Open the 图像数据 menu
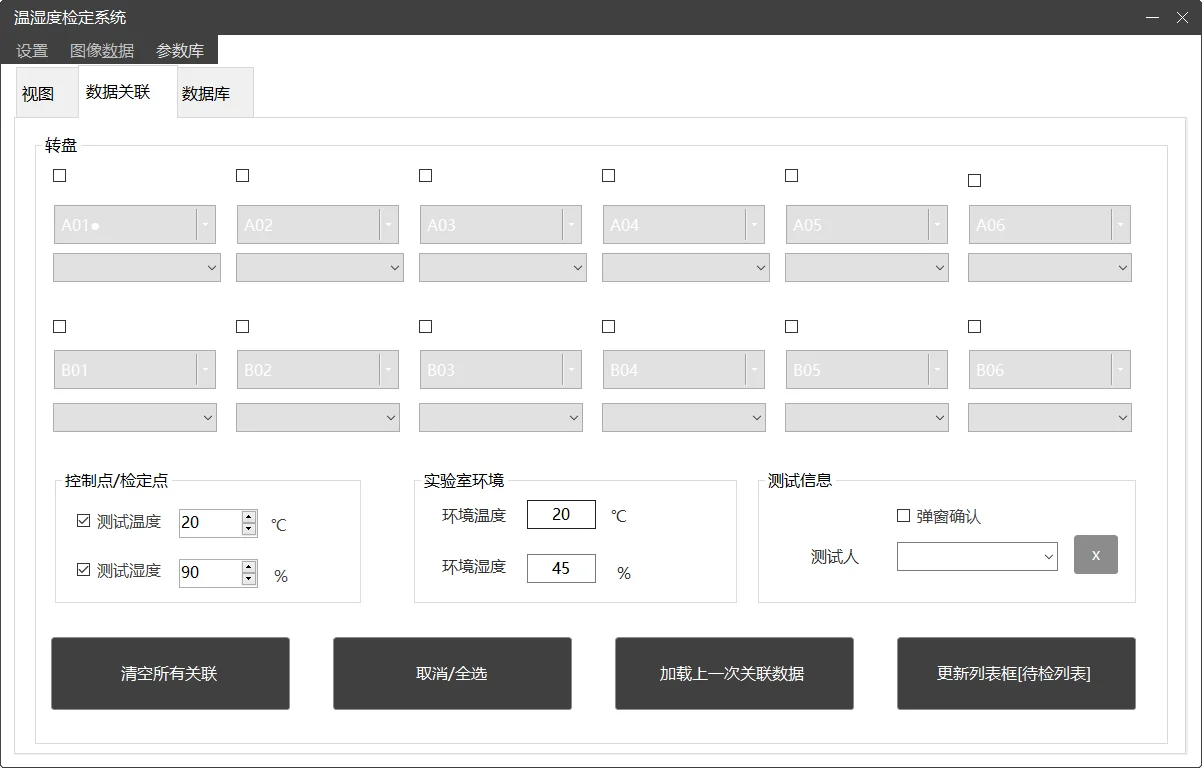1202x768 pixels. [102, 51]
